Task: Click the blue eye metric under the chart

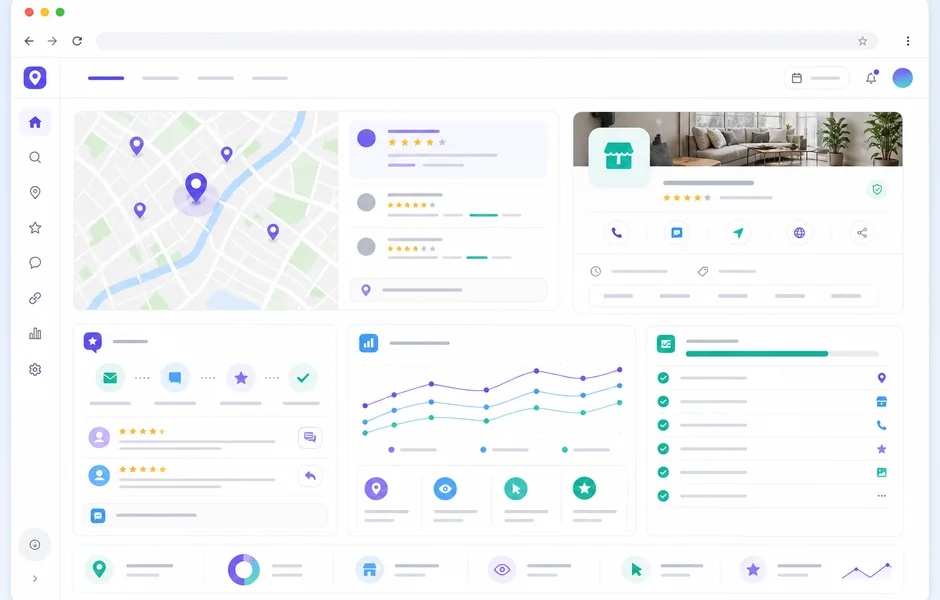Action: point(445,489)
